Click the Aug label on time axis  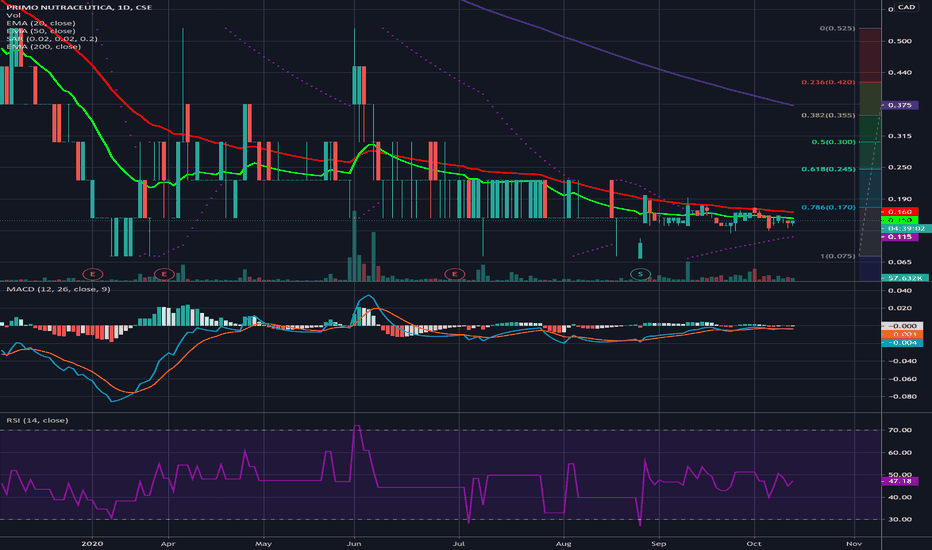click(563, 543)
